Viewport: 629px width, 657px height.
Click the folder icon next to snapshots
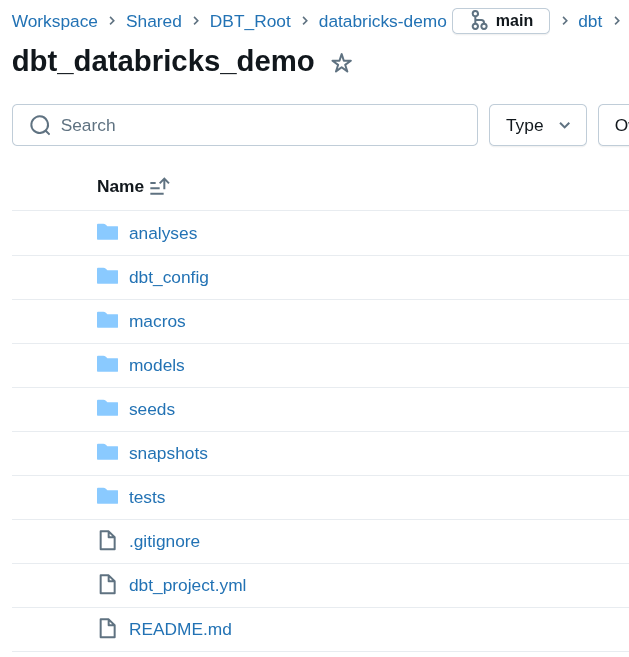[x=107, y=452]
